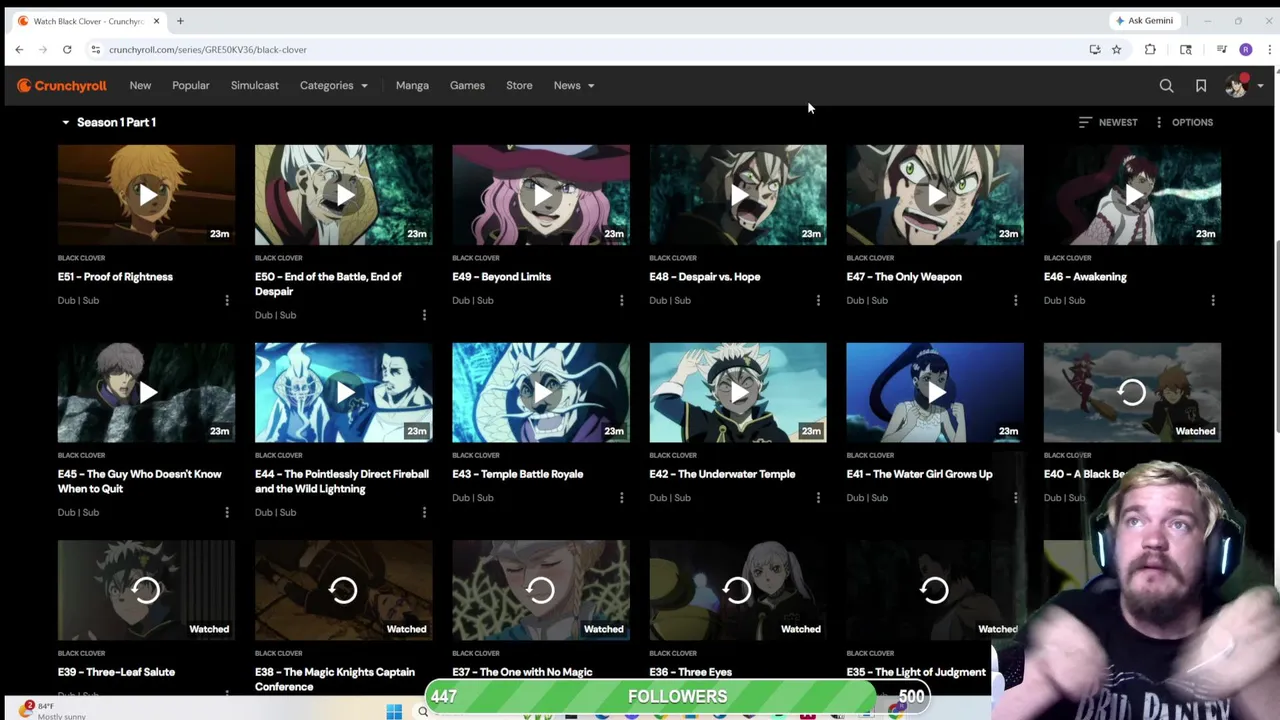The width and height of the screenshot is (1280, 720).
Task: Play E47 The Only Weapon thumbnail
Action: [x=934, y=195]
